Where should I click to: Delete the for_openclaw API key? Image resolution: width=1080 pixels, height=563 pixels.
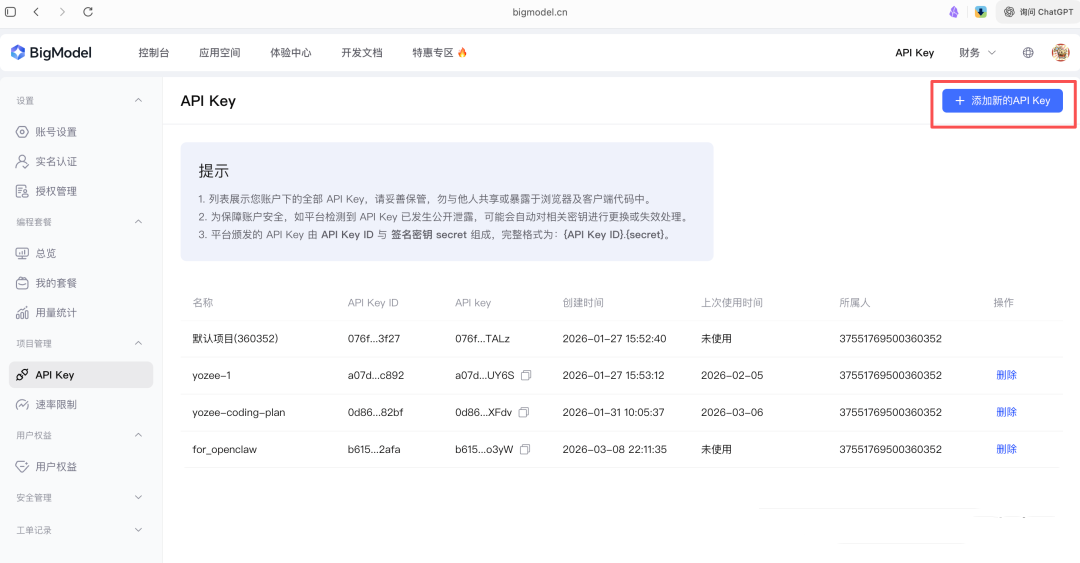(1006, 449)
